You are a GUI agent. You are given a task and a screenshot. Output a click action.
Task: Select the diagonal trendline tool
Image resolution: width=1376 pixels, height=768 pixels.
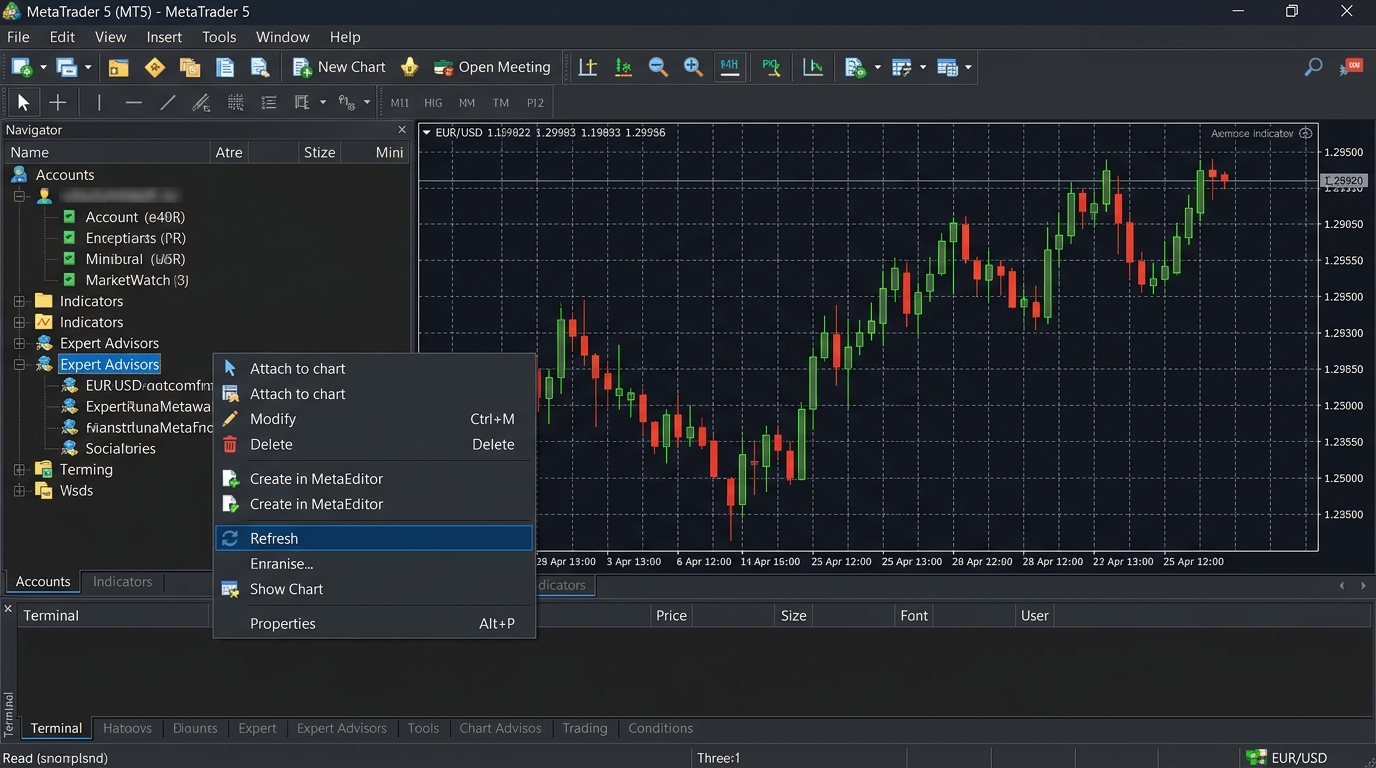point(168,102)
